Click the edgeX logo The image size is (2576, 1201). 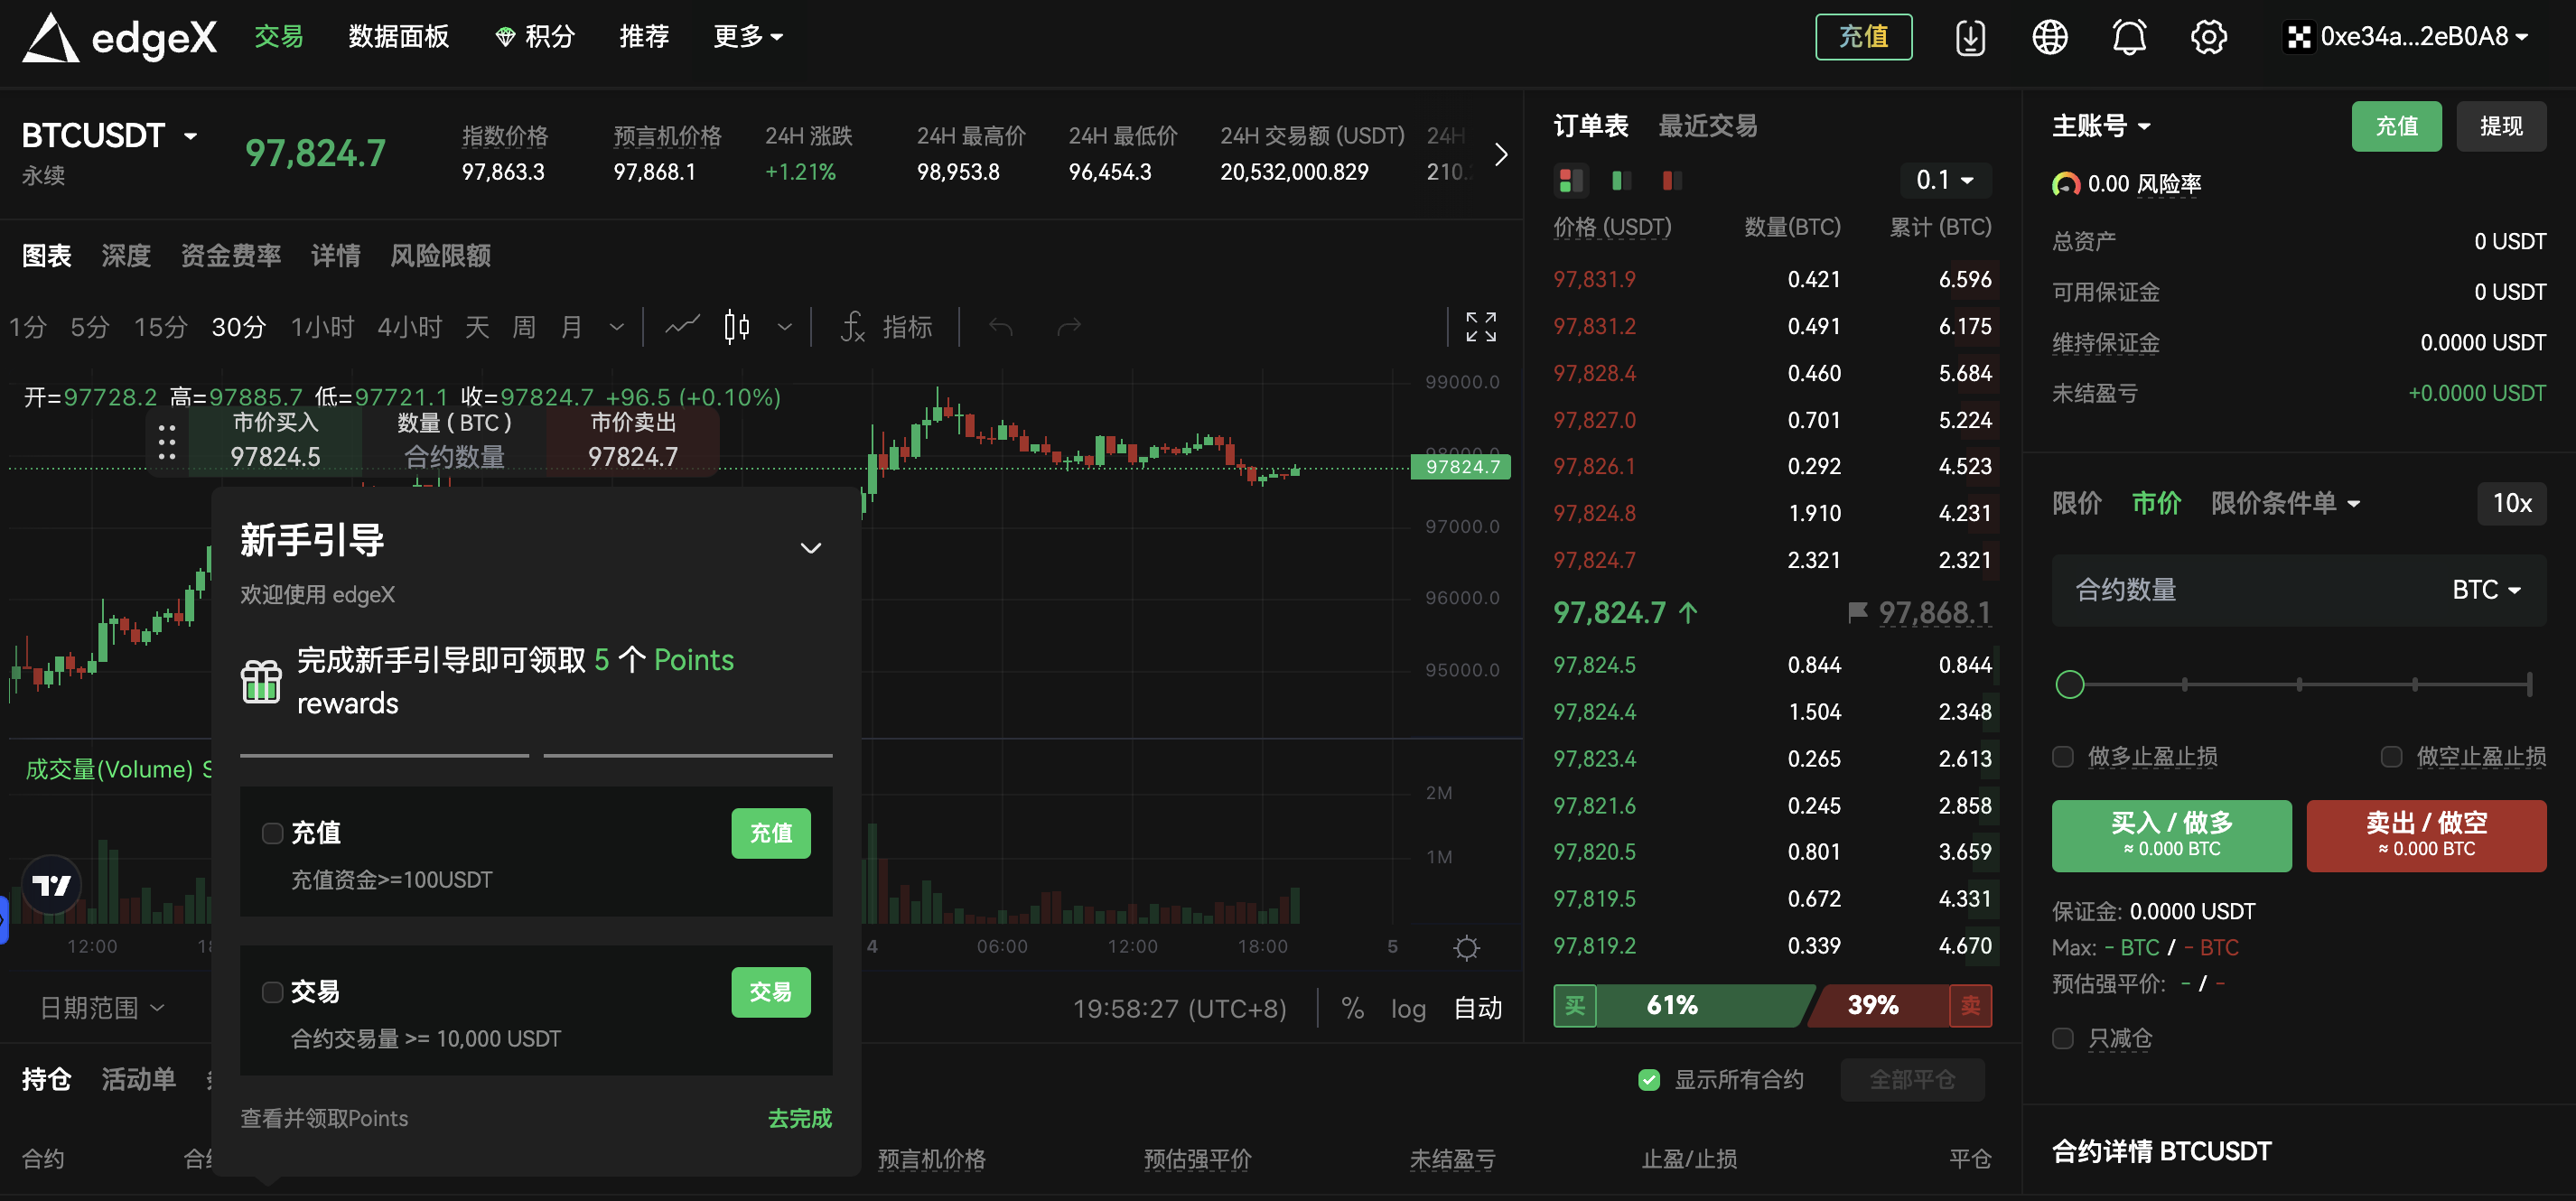click(x=120, y=38)
